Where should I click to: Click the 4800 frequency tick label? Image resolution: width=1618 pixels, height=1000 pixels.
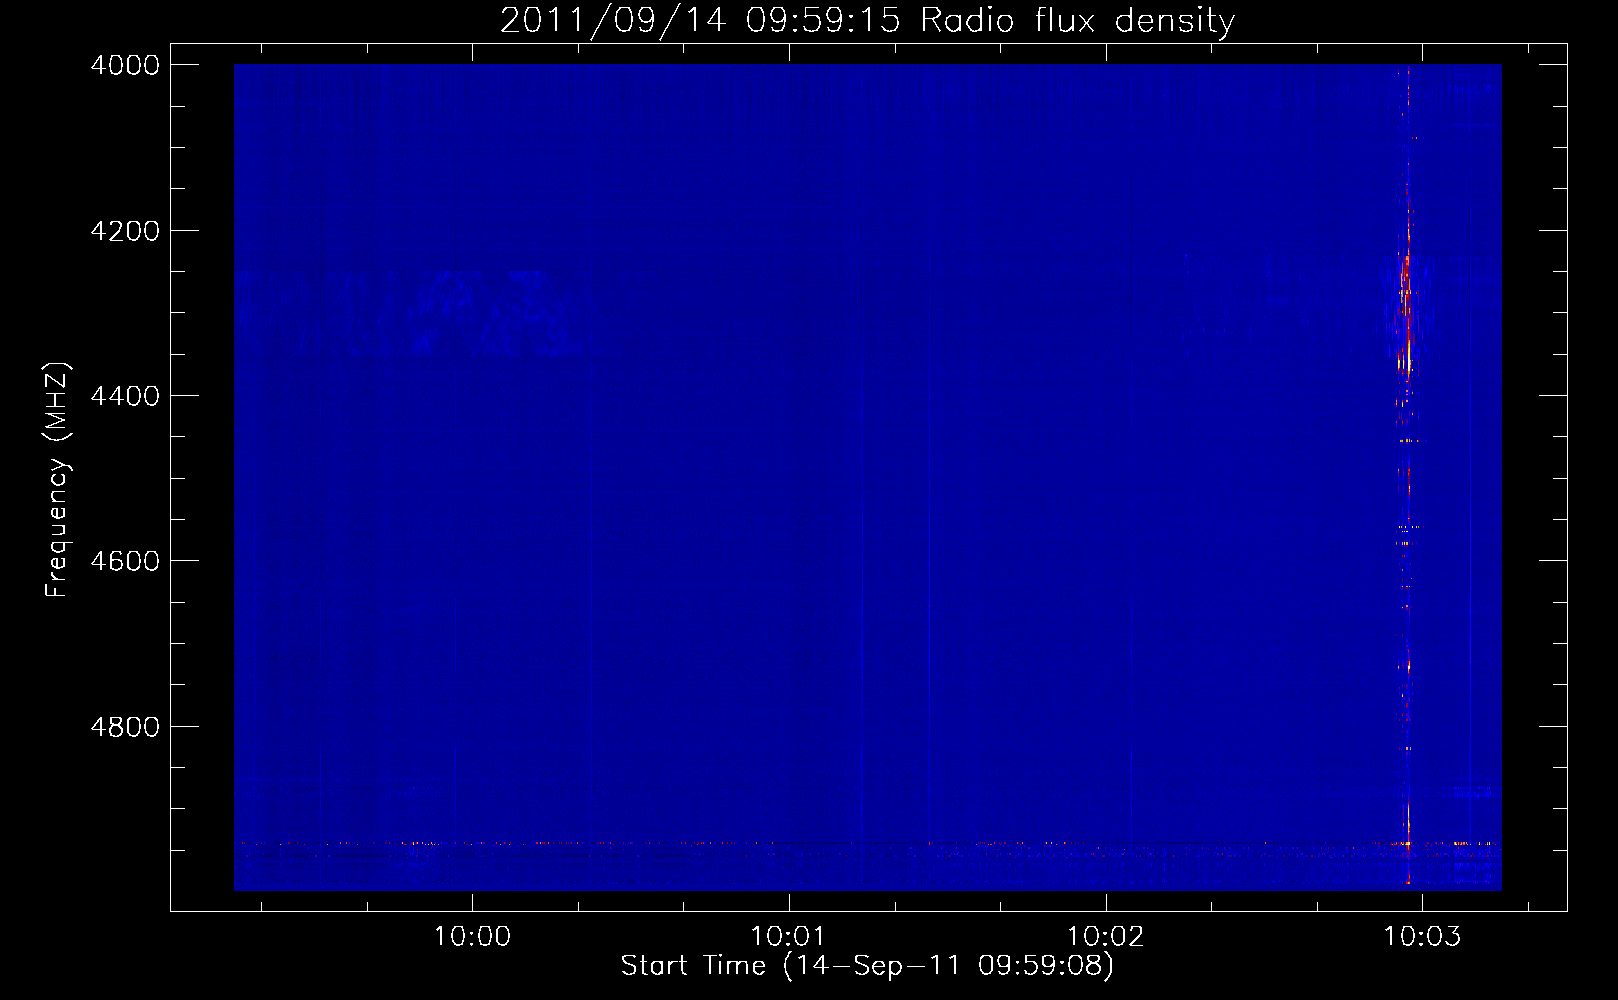[x=125, y=727]
